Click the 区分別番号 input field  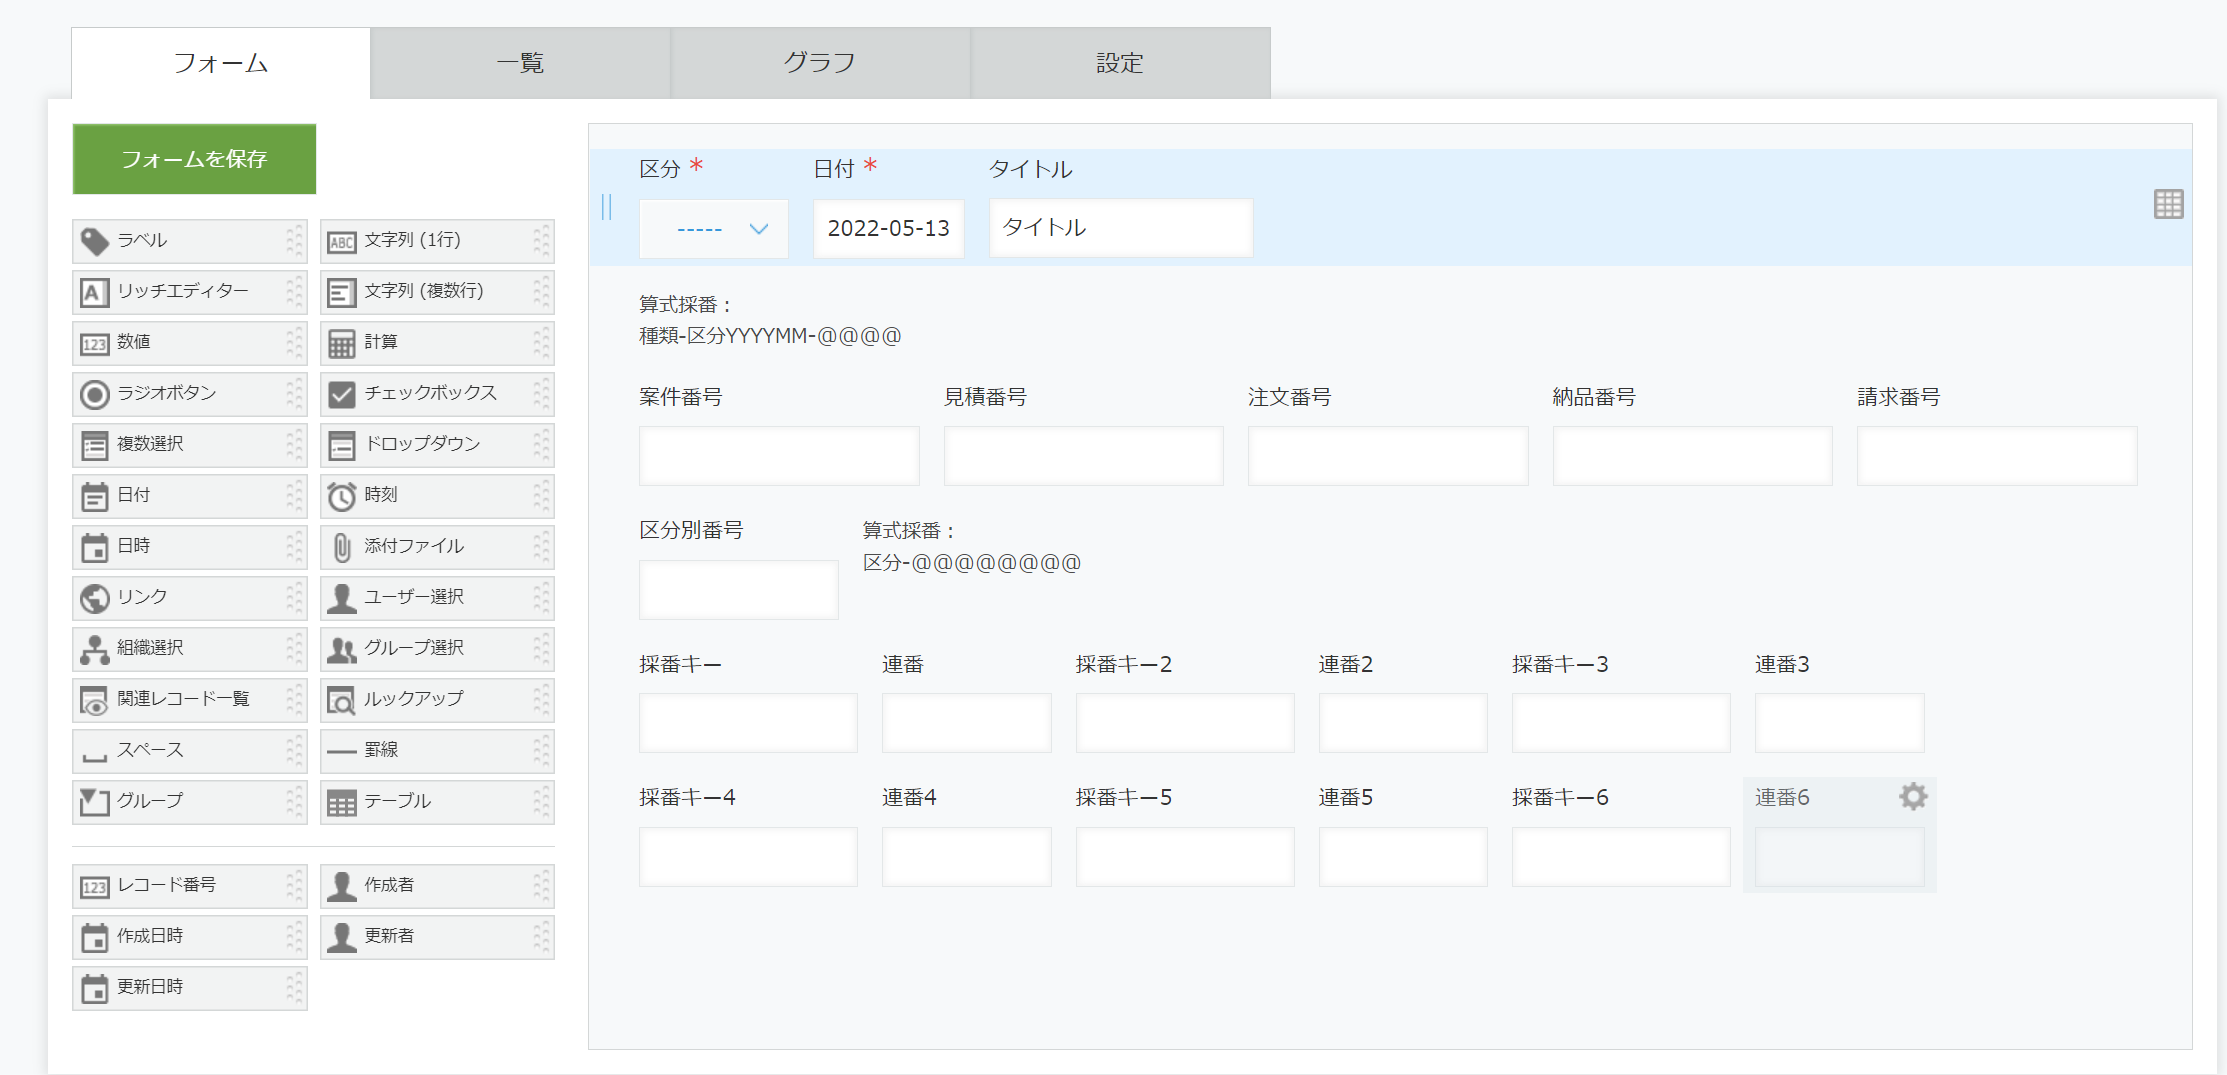pyautogui.click(x=739, y=590)
